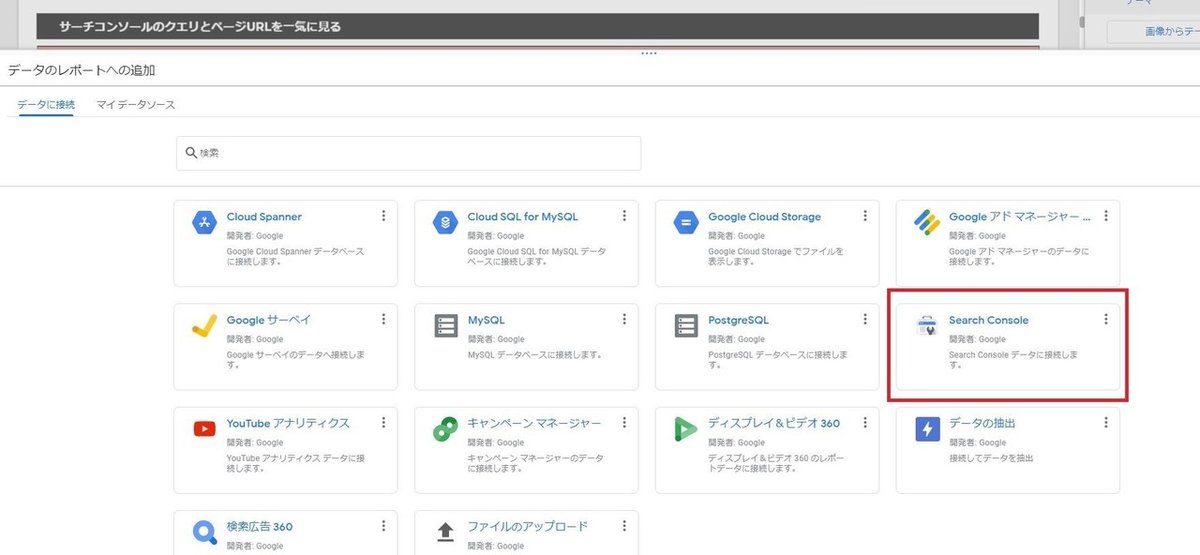Click the MySQL database icon
Image resolution: width=1200 pixels, height=555 pixels.
click(445, 326)
